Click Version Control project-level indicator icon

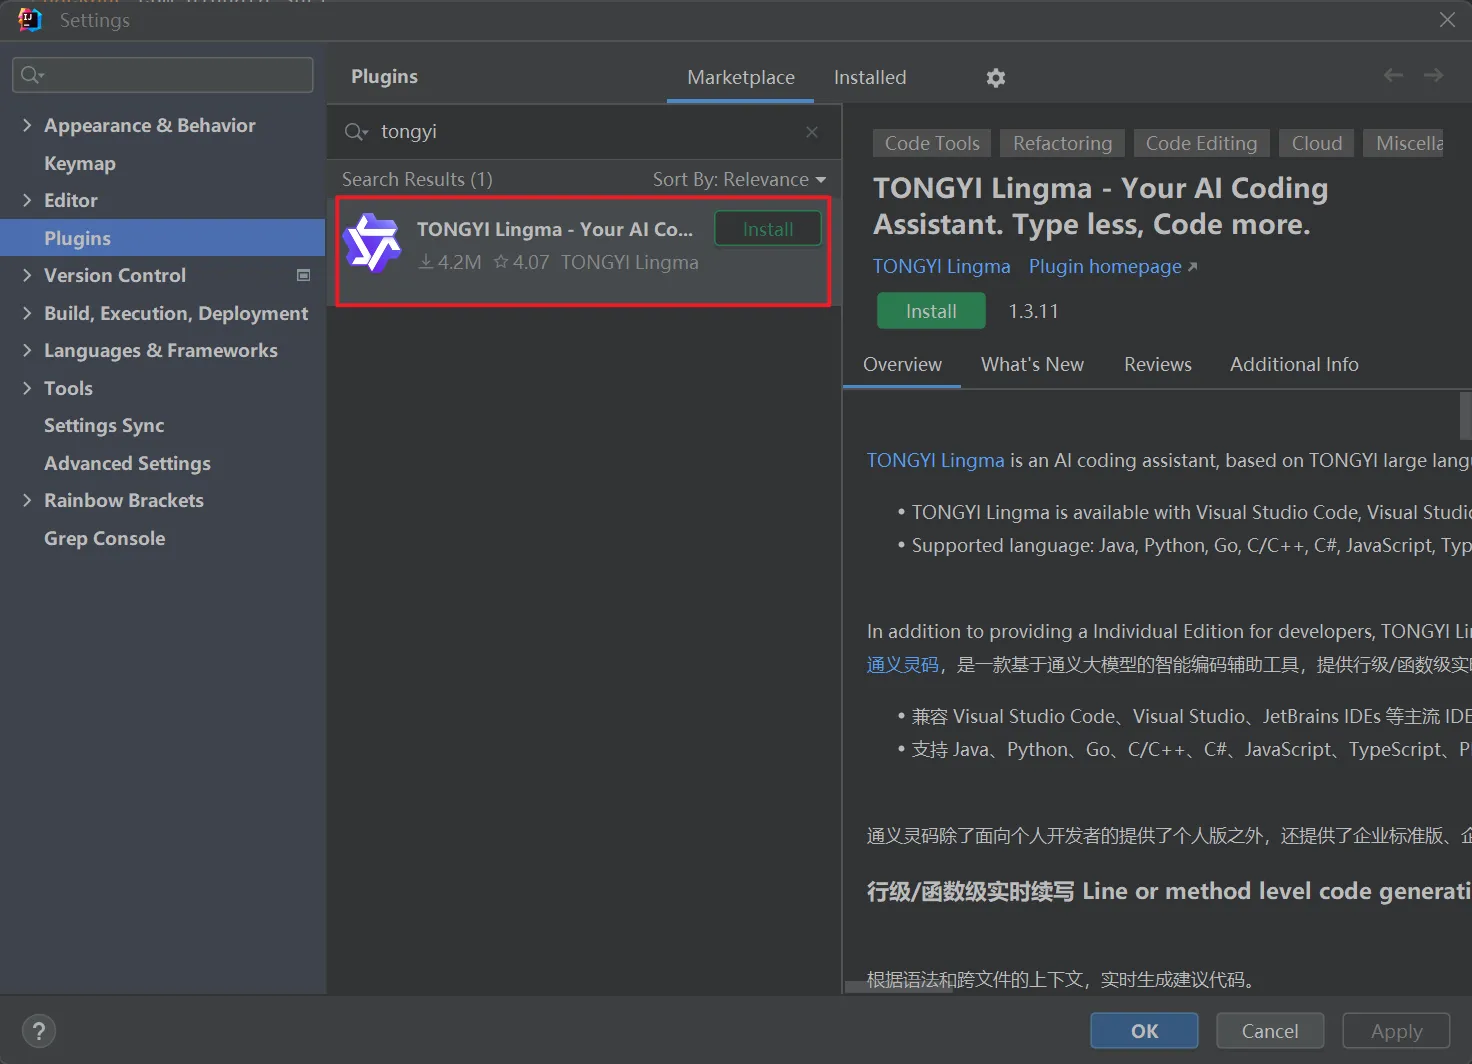(304, 275)
